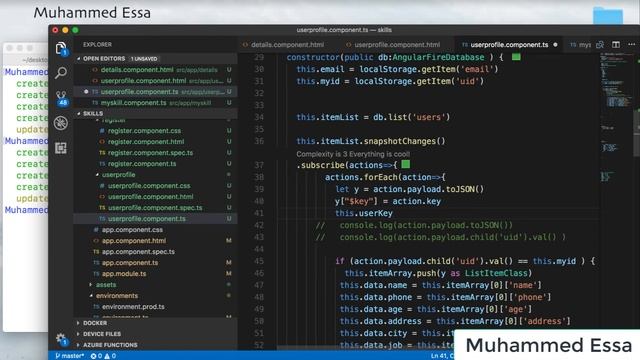Switch to the partially visible myskill tab
The height and width of the screenshot is (360, 640).
tap(580, 45)
